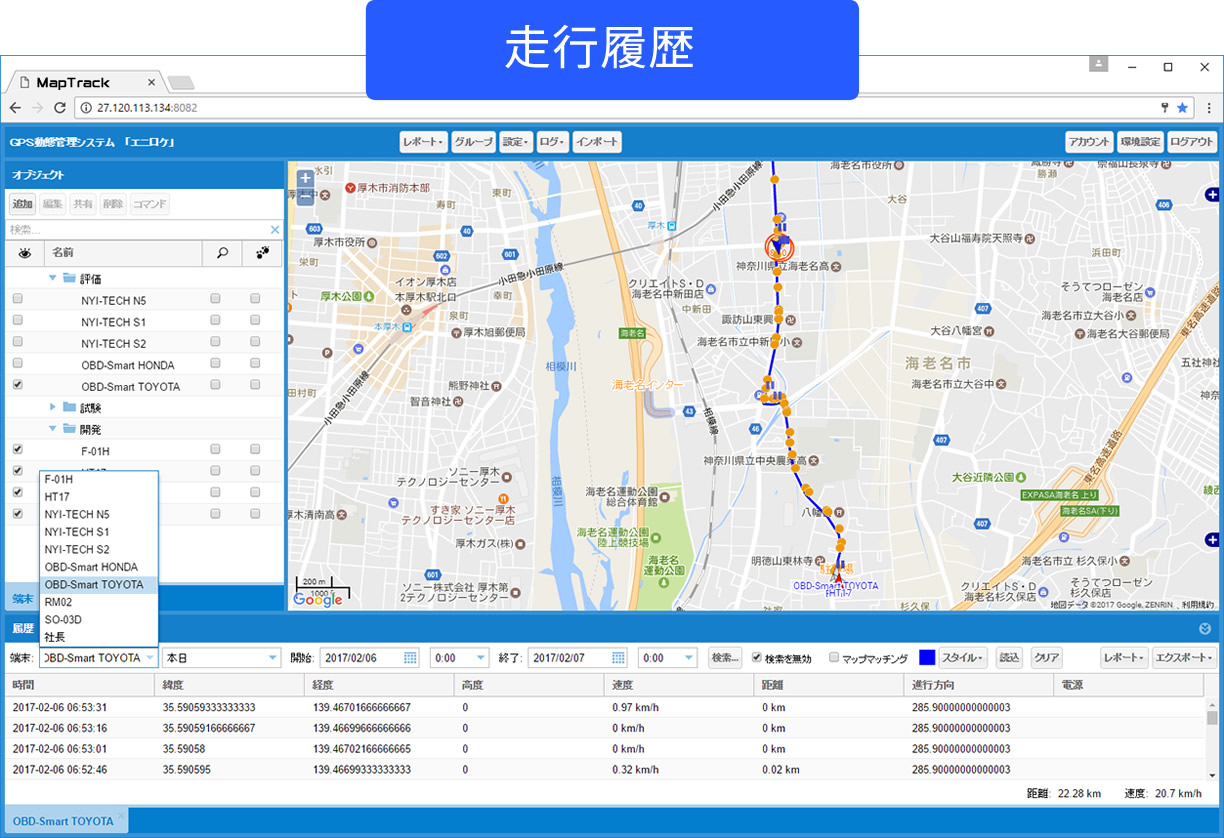Image resolution: width=1224 pixels, height=838 pixels.
Task: Choose NYI-TECH N5 in the dropdown list
Action: [x=99, y=514]
